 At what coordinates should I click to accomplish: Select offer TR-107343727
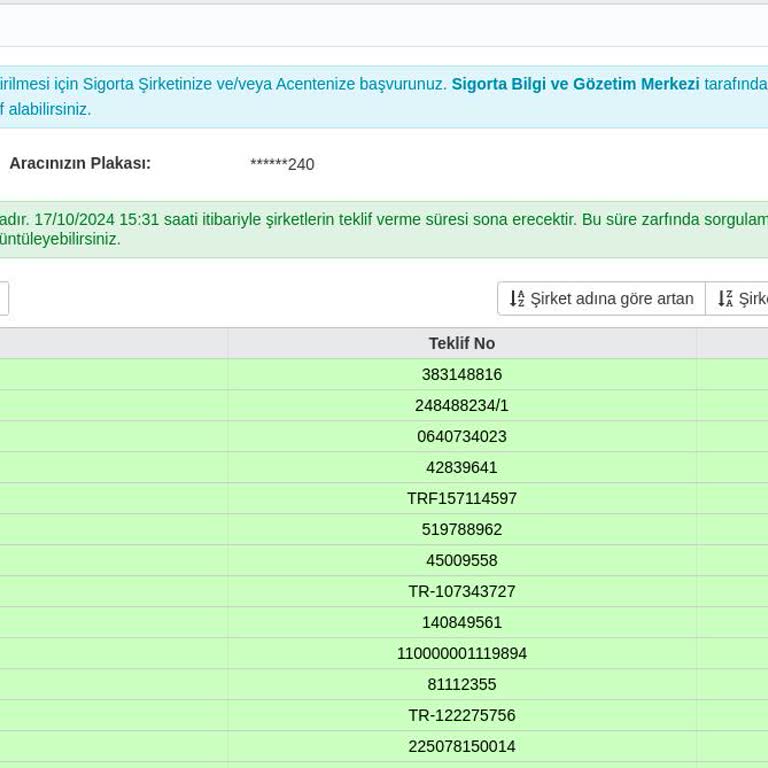[x=462, y=591]
